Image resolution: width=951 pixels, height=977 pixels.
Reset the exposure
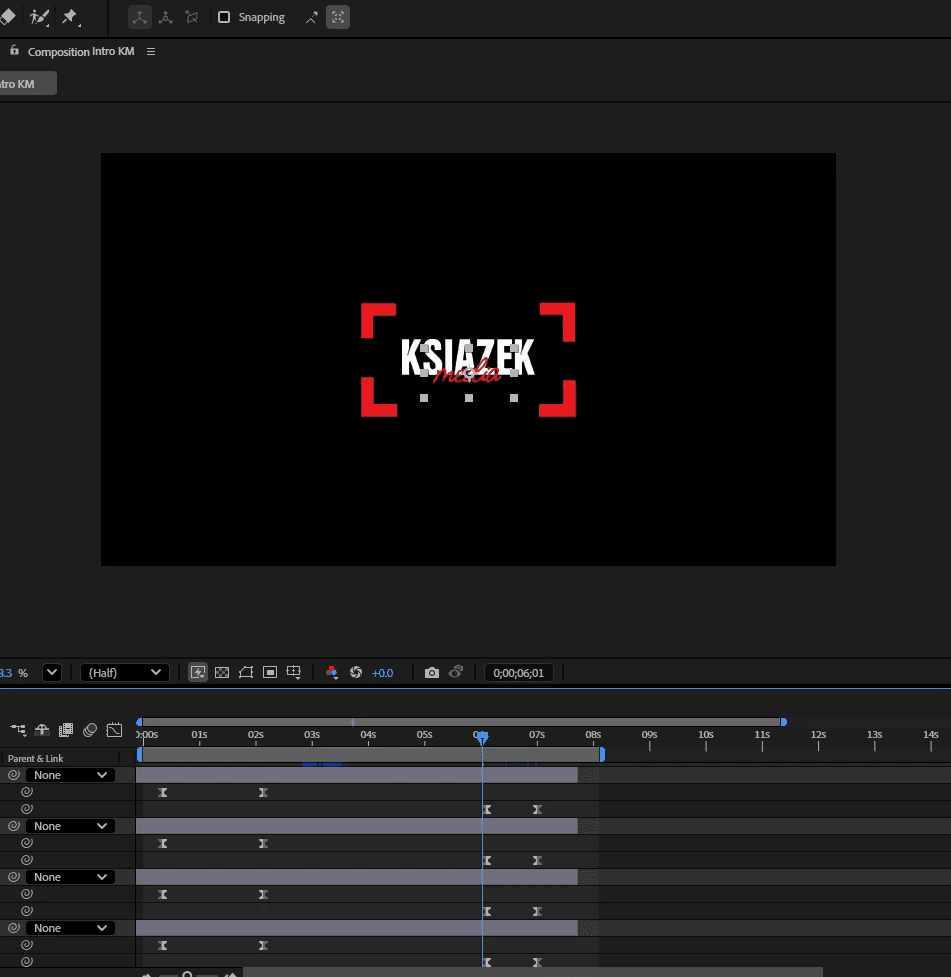(x=356, y=672)
